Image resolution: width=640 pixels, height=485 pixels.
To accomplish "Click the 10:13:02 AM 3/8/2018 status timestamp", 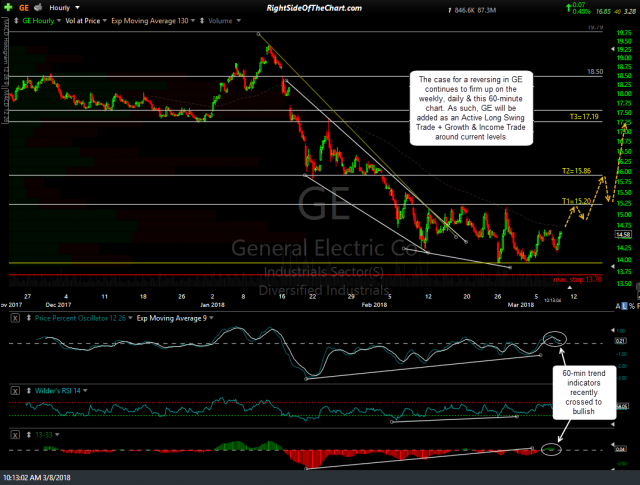I will coord(37,477).
